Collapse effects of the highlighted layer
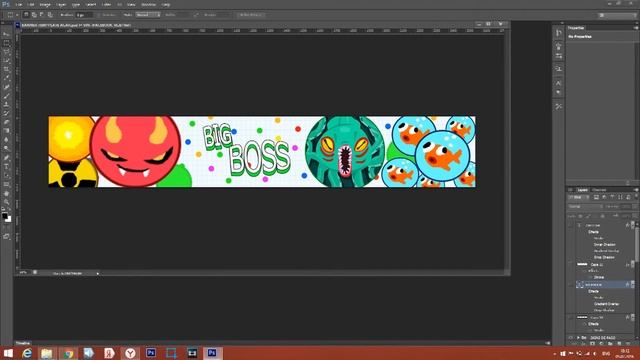The image size is (640, 360). pos(632,284)
